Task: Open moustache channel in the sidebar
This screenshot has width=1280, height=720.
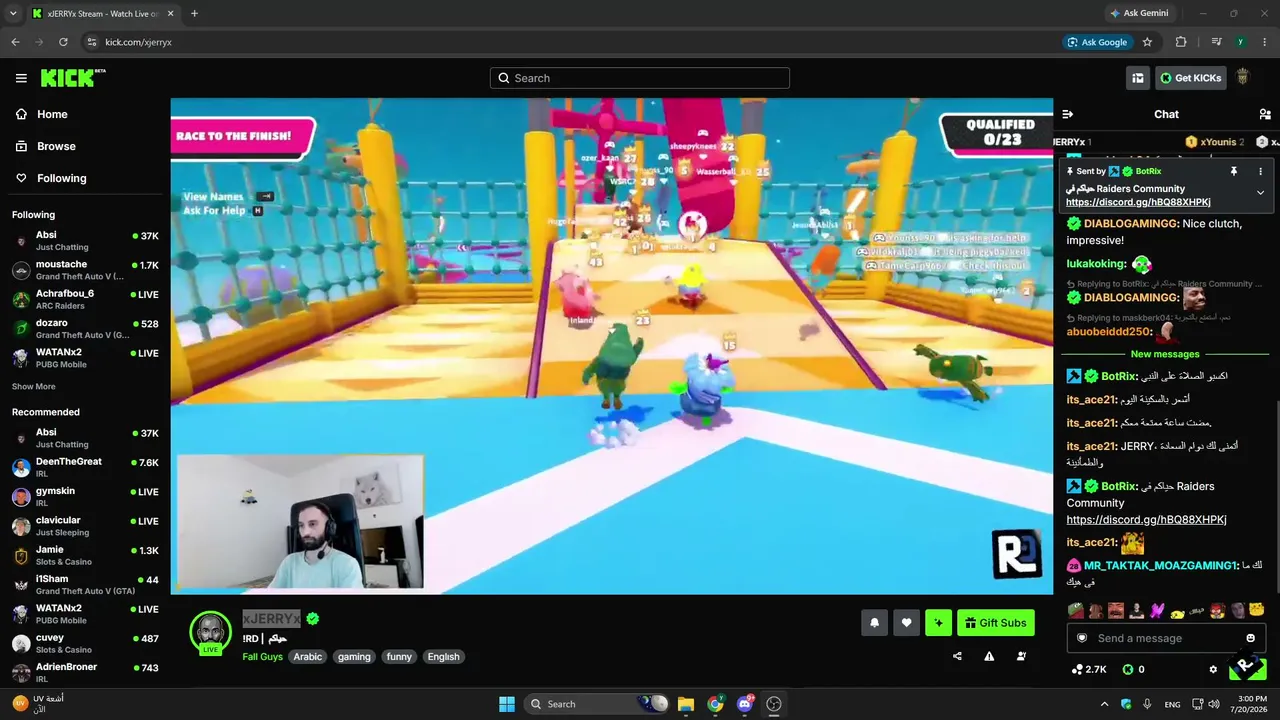Action: (85, 270)
